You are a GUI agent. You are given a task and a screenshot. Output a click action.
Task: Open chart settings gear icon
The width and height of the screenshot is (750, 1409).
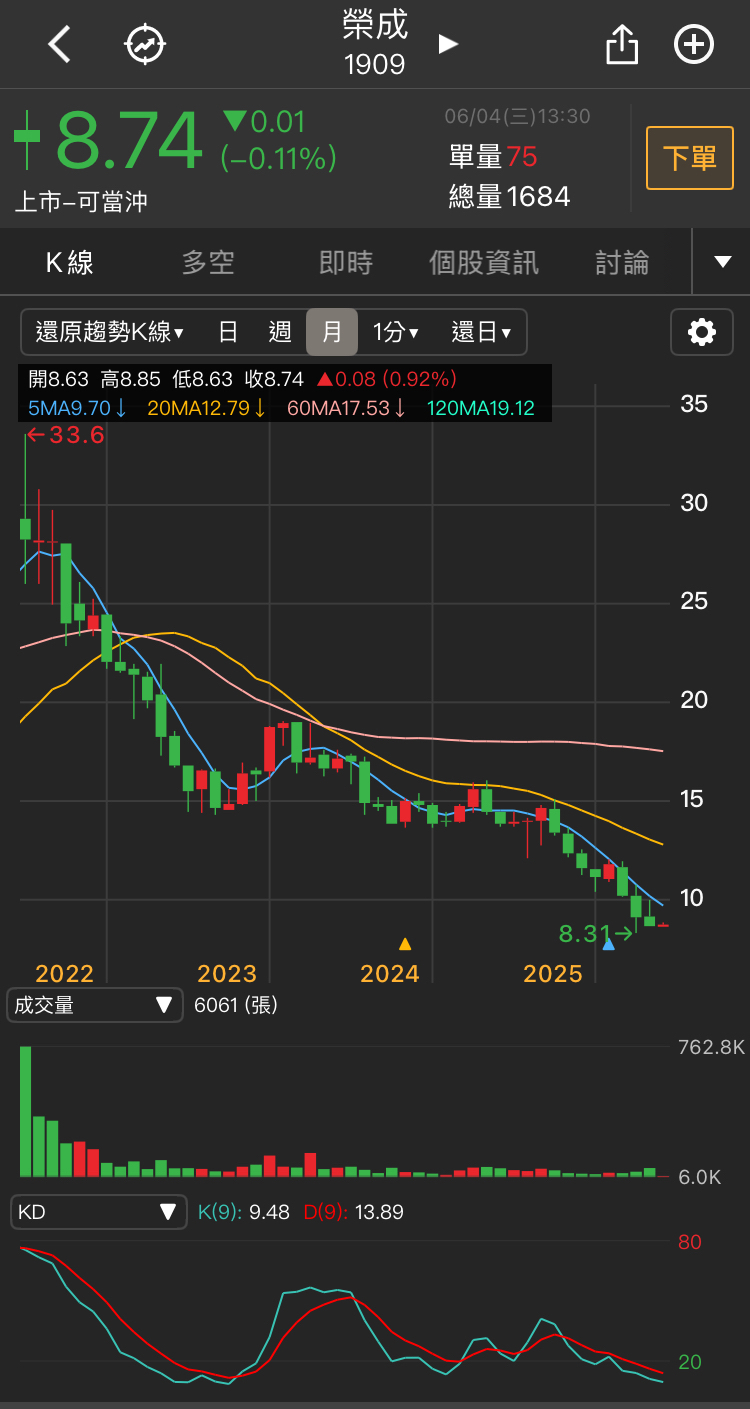coord(702,332)
